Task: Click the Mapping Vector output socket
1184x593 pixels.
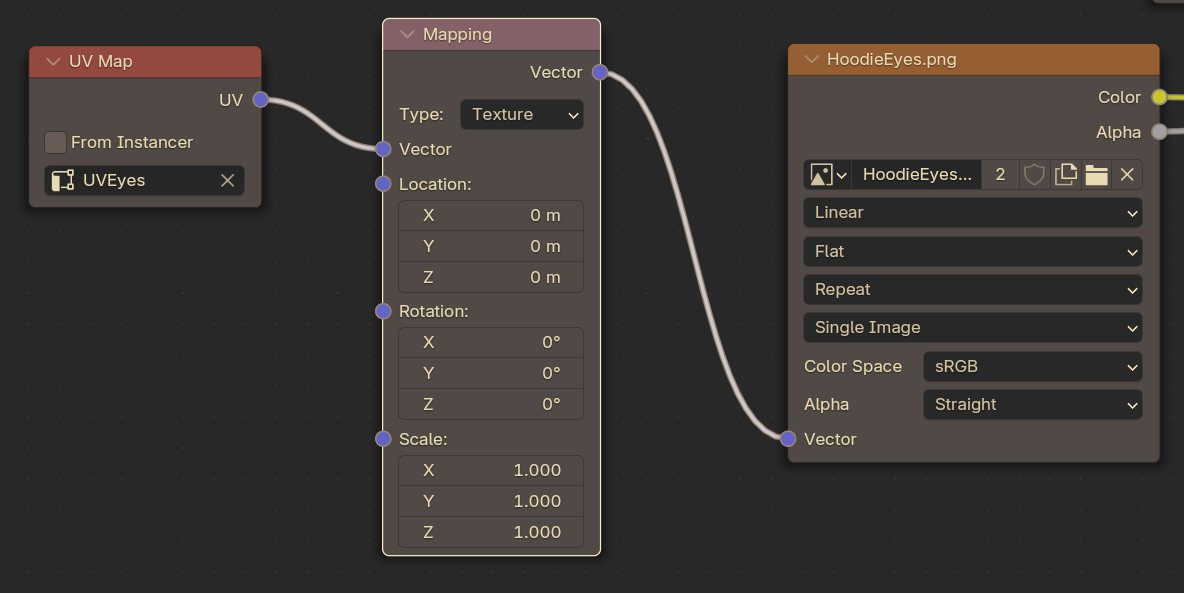Action: pos(600,73)
